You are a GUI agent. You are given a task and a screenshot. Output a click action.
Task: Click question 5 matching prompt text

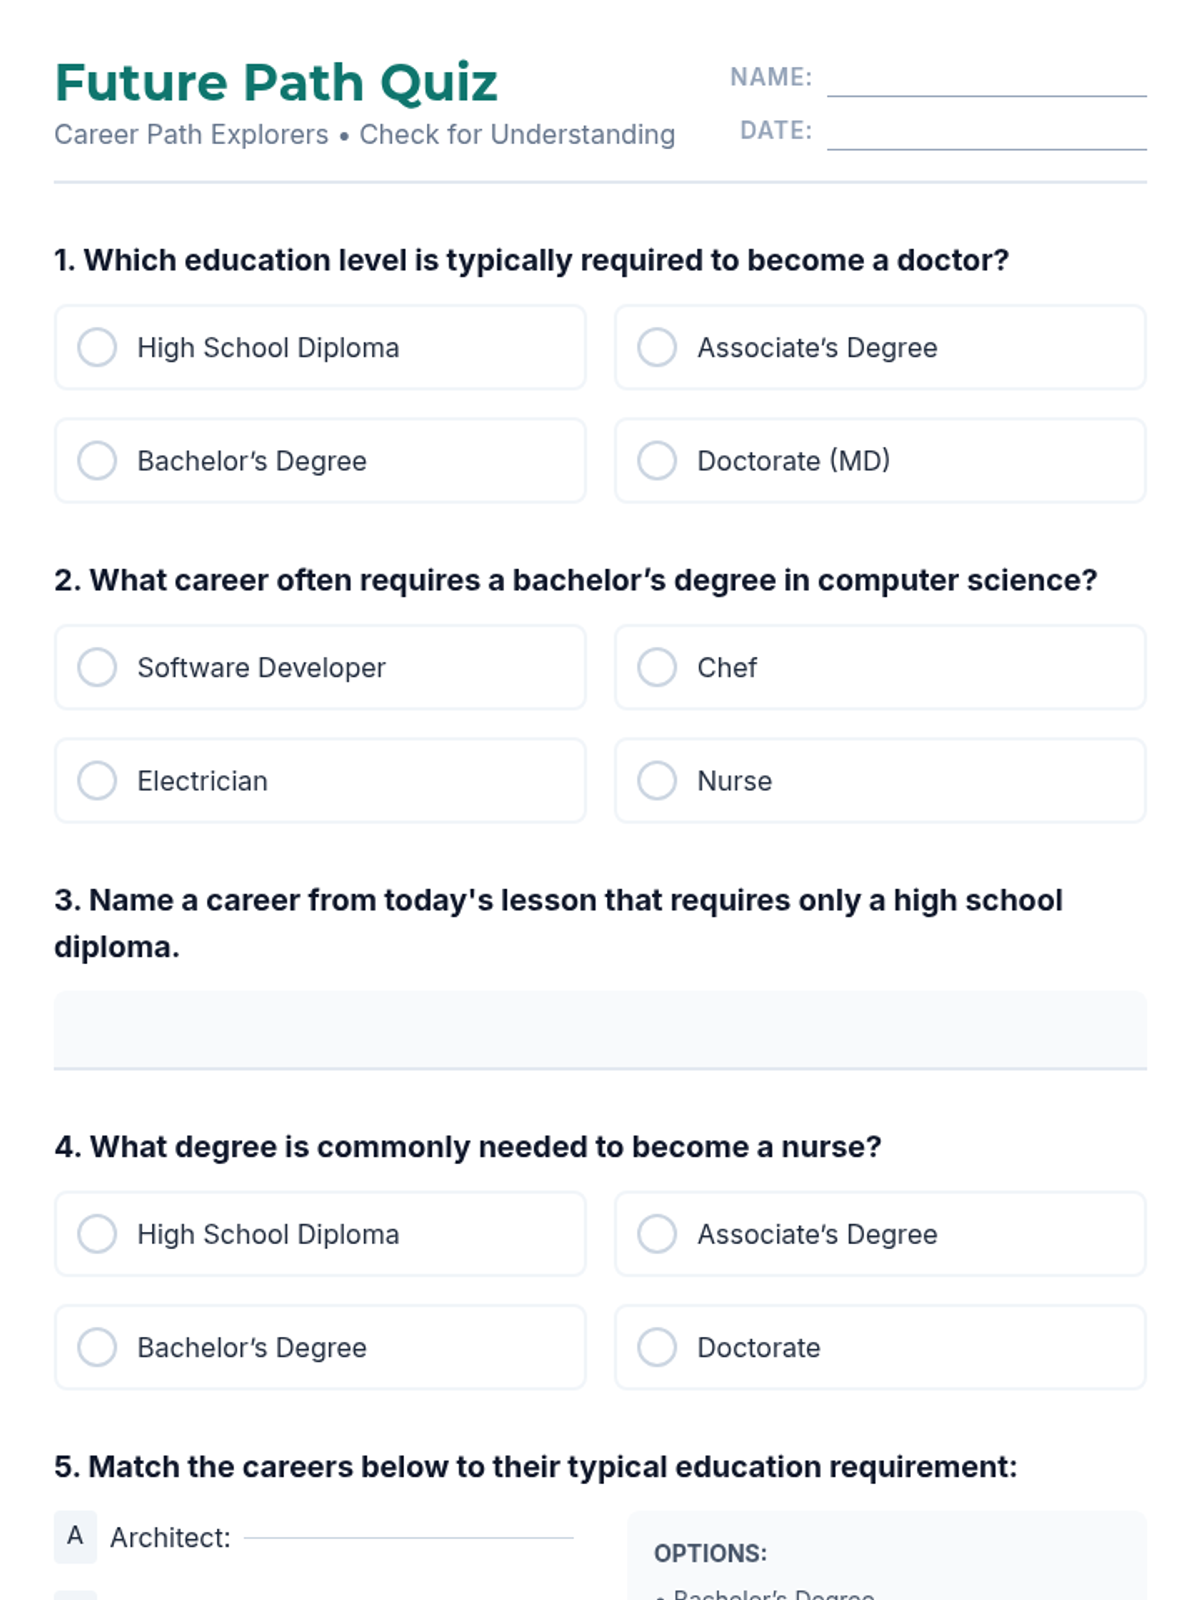[535, 1467]
